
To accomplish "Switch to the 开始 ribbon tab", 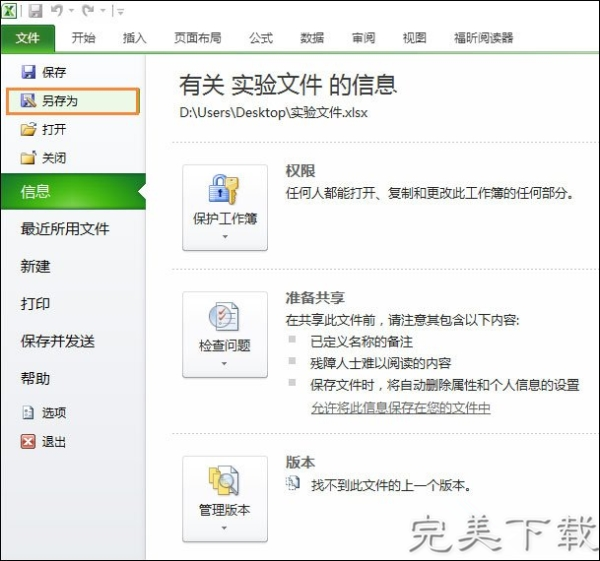I will click(83, 38).
